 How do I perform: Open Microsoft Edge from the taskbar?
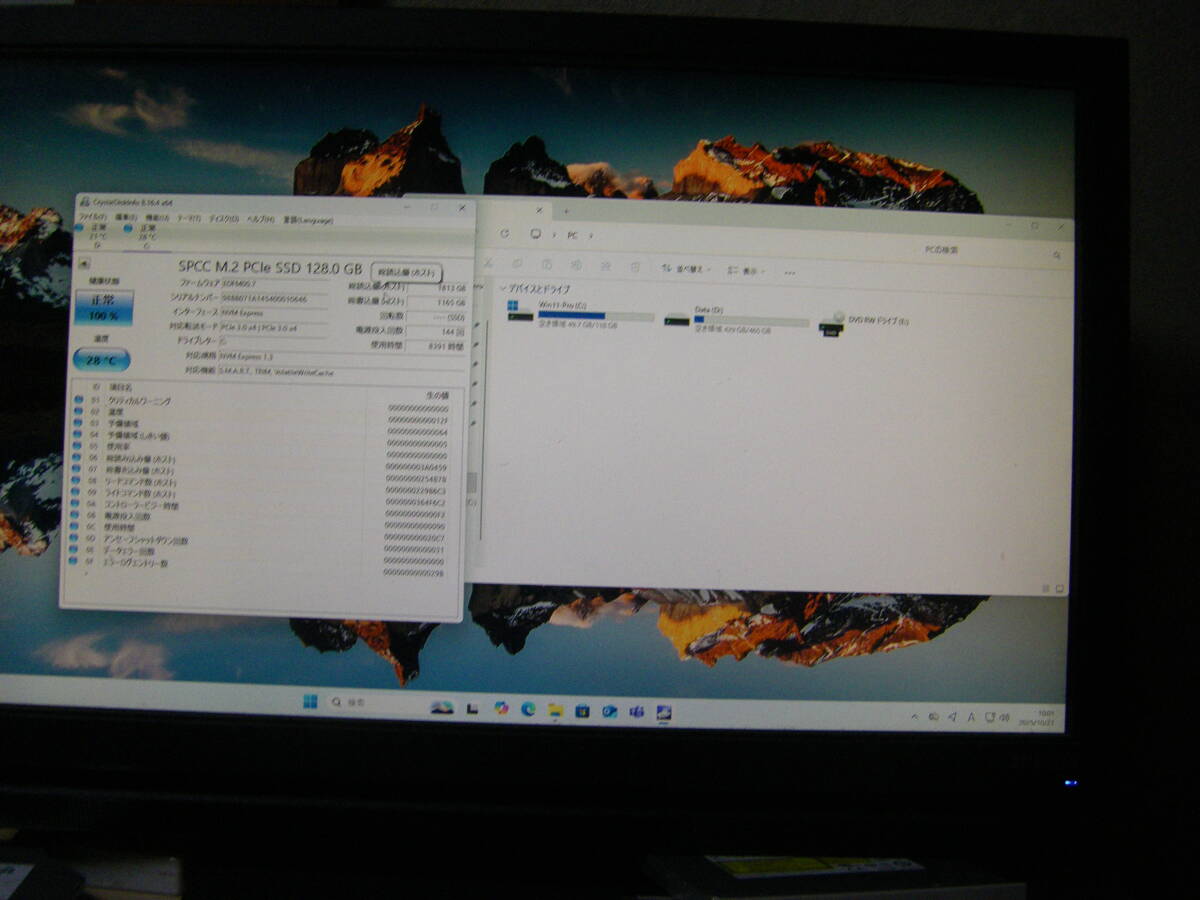(527, 709)
